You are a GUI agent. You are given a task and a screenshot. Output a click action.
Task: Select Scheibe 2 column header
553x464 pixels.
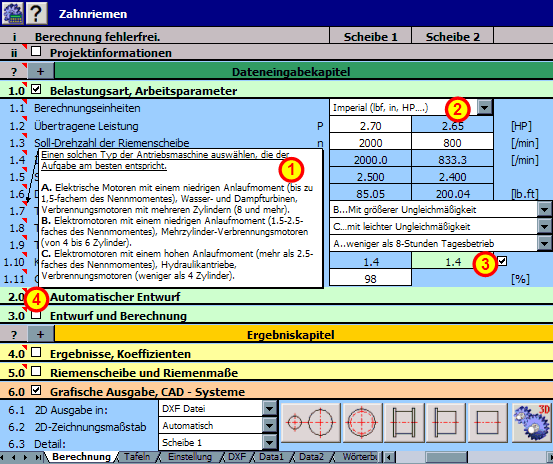click(452, 36)
